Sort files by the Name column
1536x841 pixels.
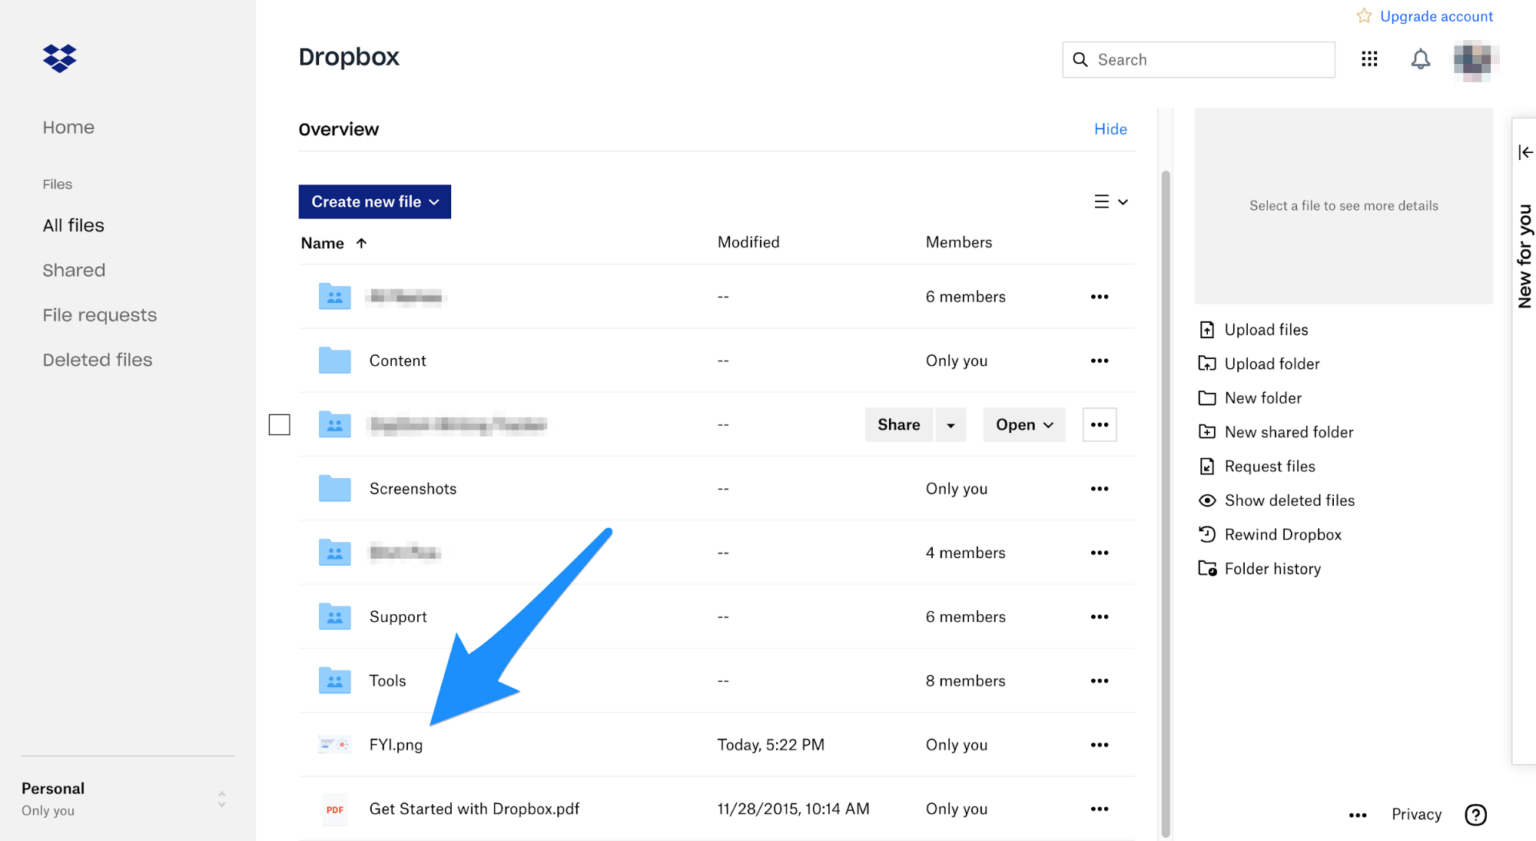[334, 243]
